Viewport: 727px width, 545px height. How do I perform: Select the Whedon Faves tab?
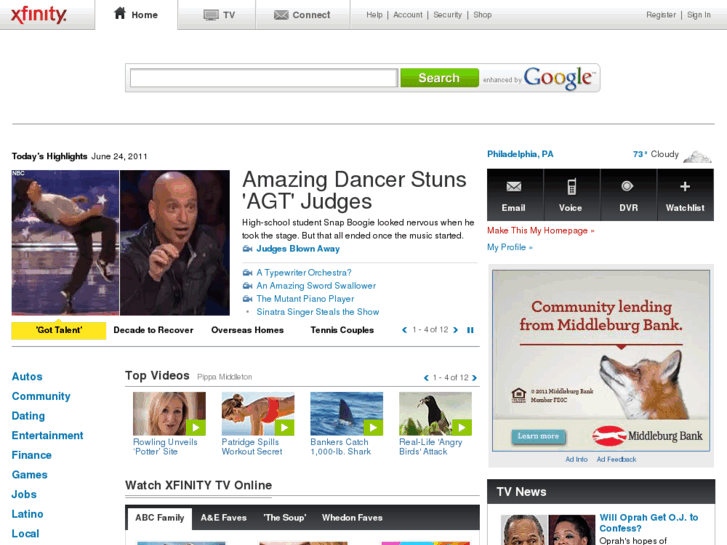tap(352, 518)
